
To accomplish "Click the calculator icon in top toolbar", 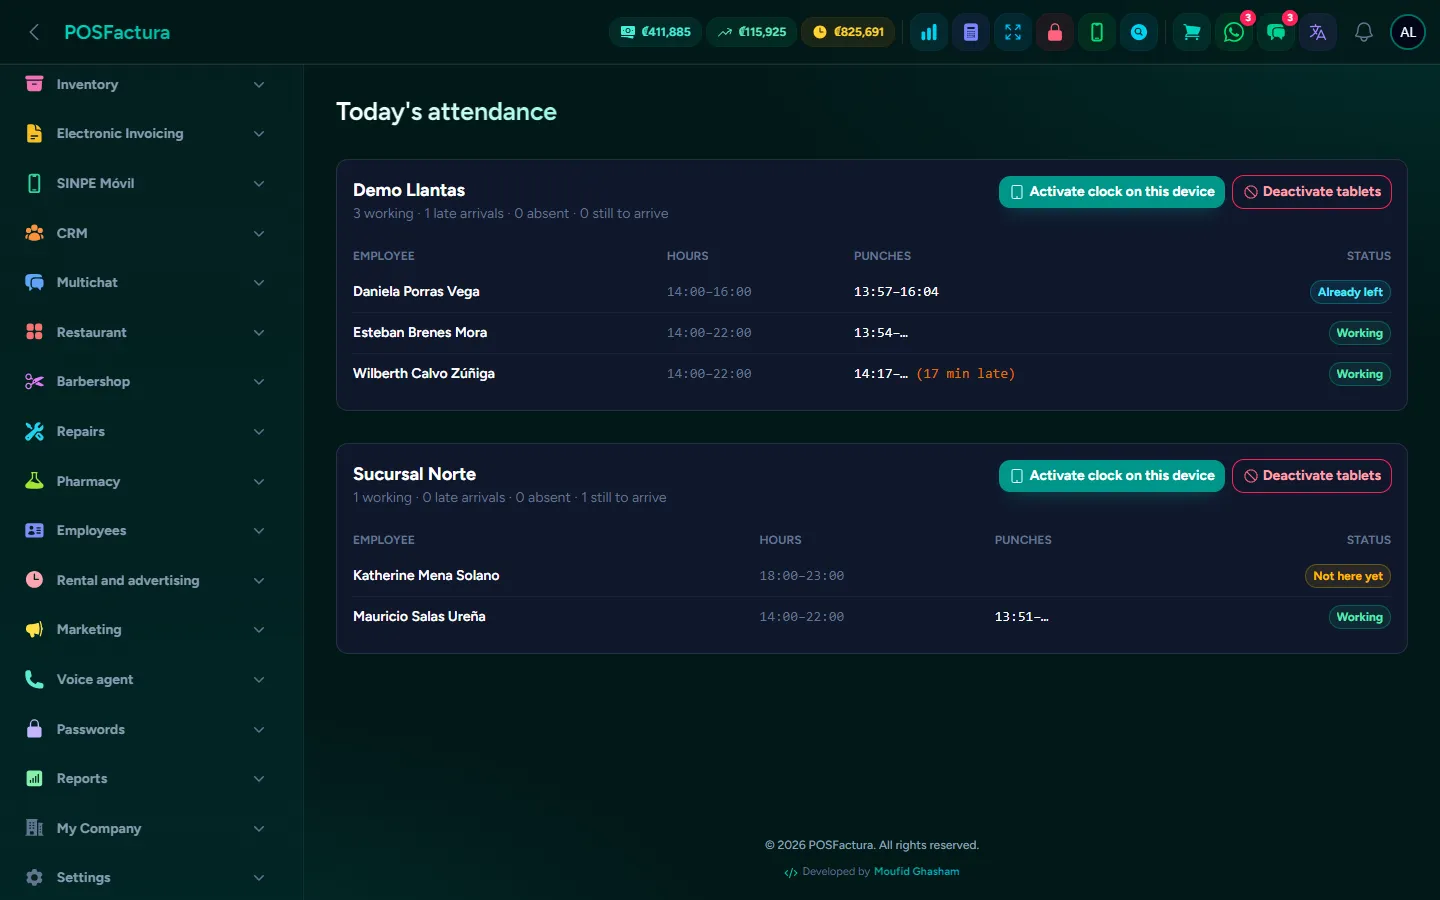I will click(x=971, y=32).
